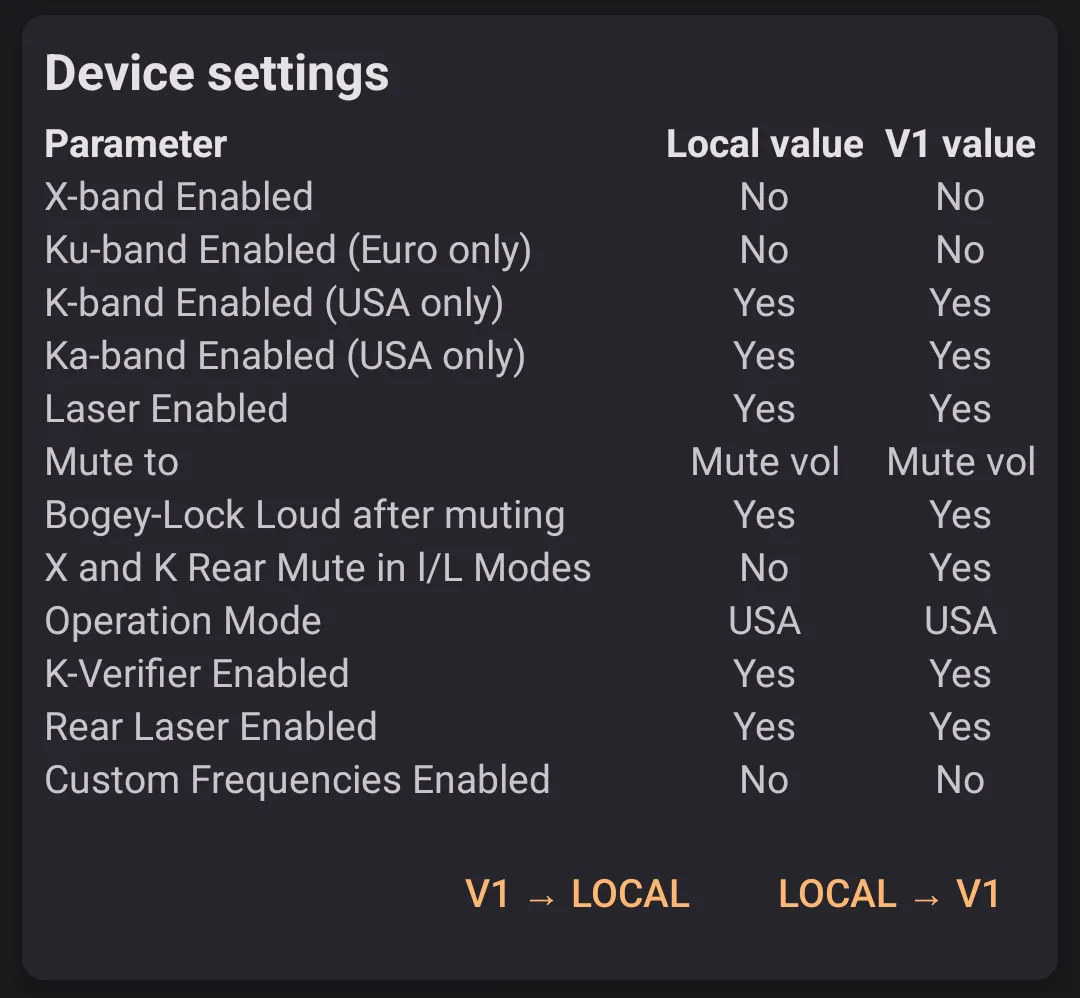This screenshot has height=998, width=1080.
Task: Select the Custom Frequencies Enabled label
Action: (x=297, y=780)
